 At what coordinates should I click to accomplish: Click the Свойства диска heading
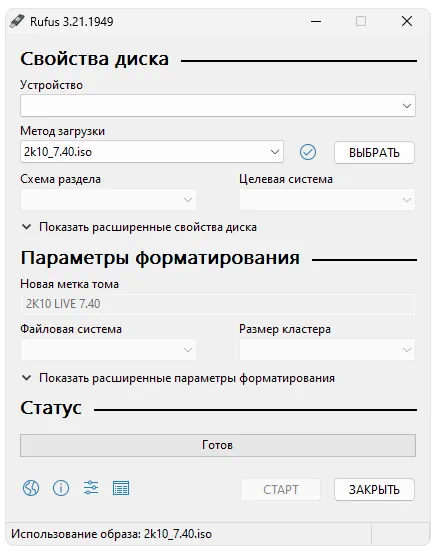click(95, 59)
